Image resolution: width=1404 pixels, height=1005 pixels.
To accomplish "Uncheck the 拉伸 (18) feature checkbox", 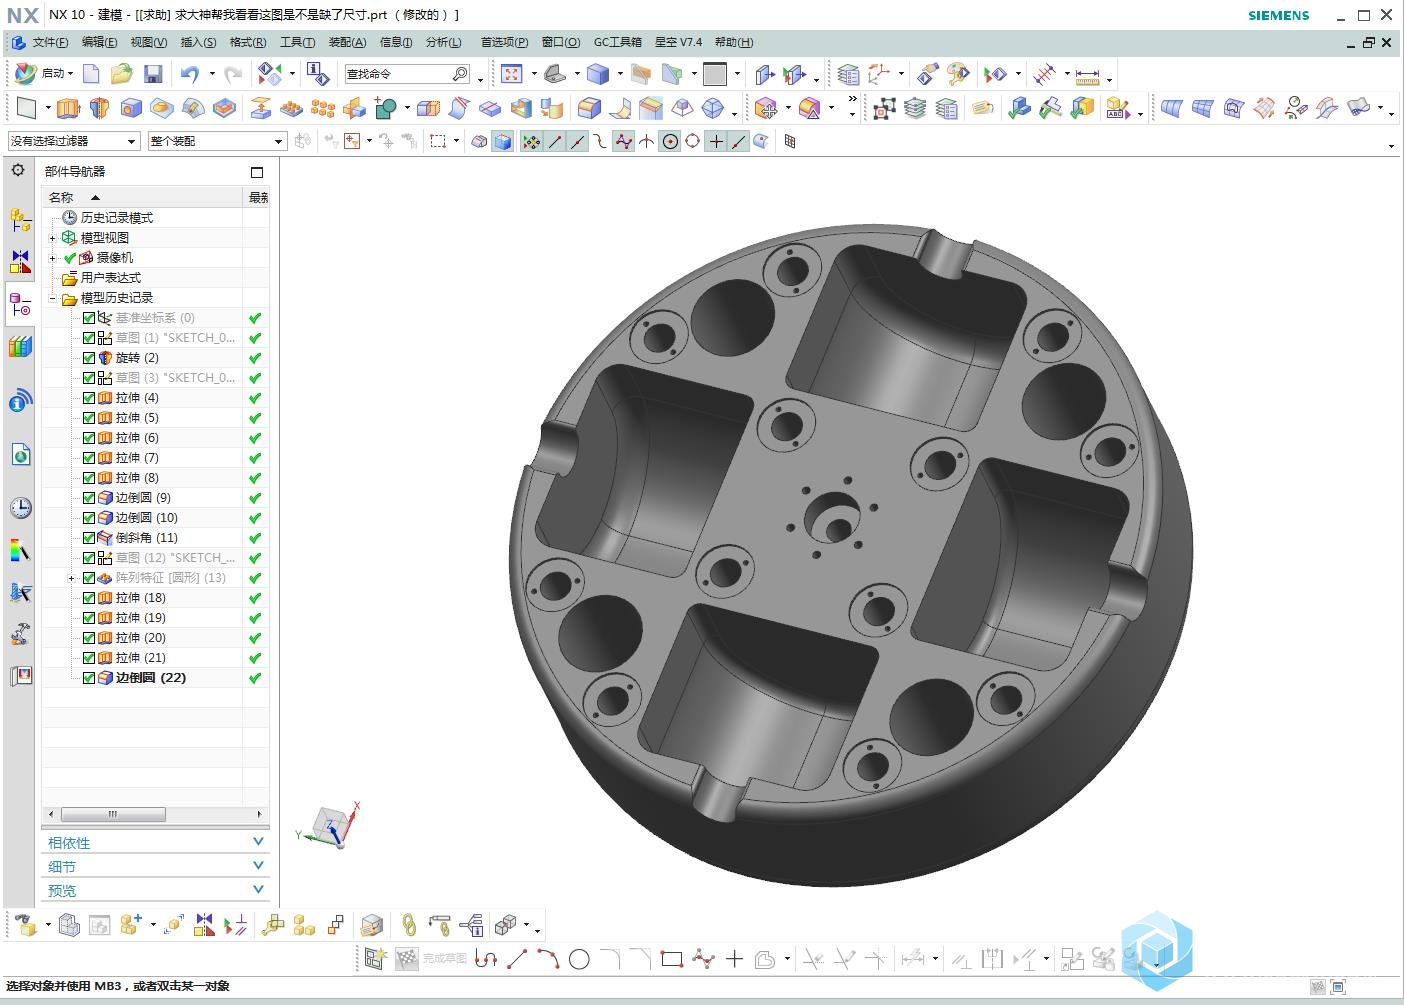I will pyautogui.click(x=89, y=598).
